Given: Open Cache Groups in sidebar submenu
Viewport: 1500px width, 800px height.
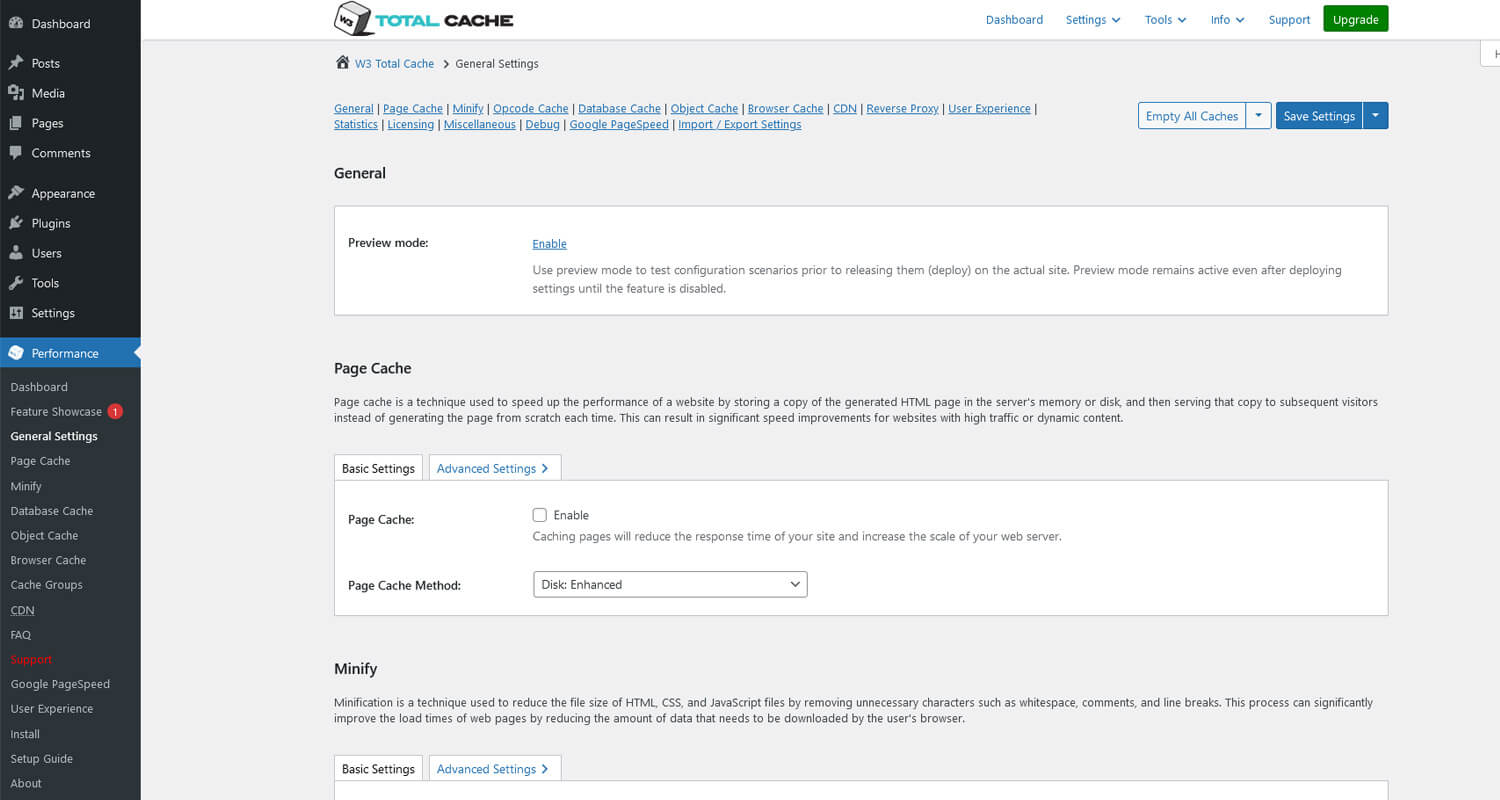Looking at the screenshot, I should coord(47,585).
